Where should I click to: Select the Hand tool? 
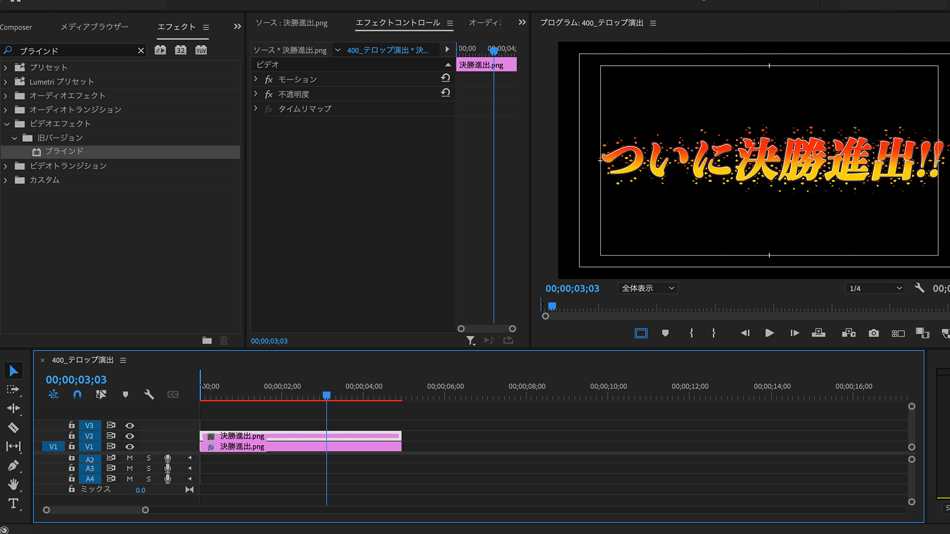(x=13, y=485)
